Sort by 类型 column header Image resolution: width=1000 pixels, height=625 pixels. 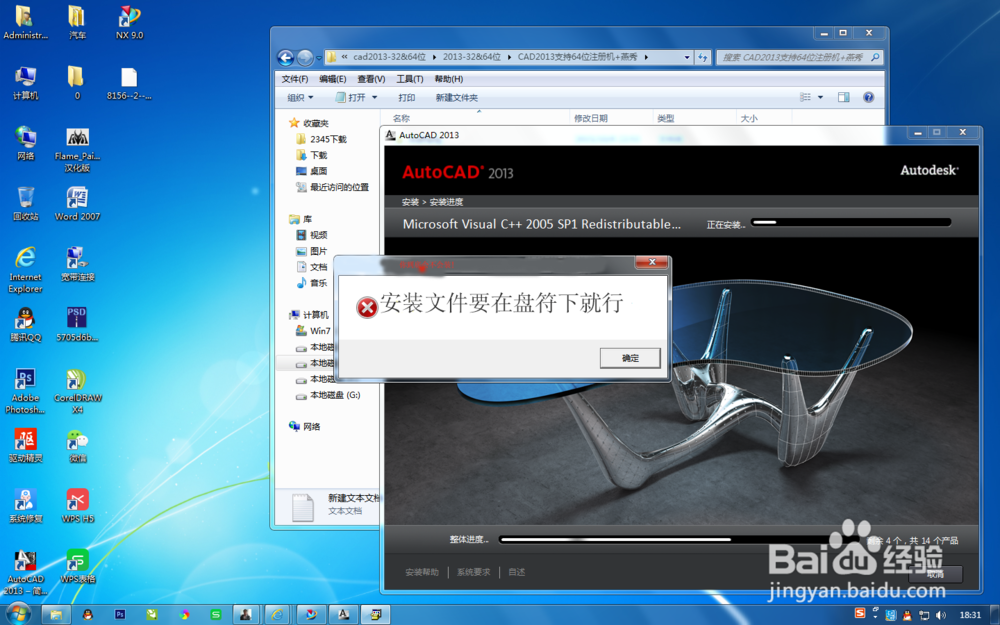pyautogui.click(x=666, y=118)
